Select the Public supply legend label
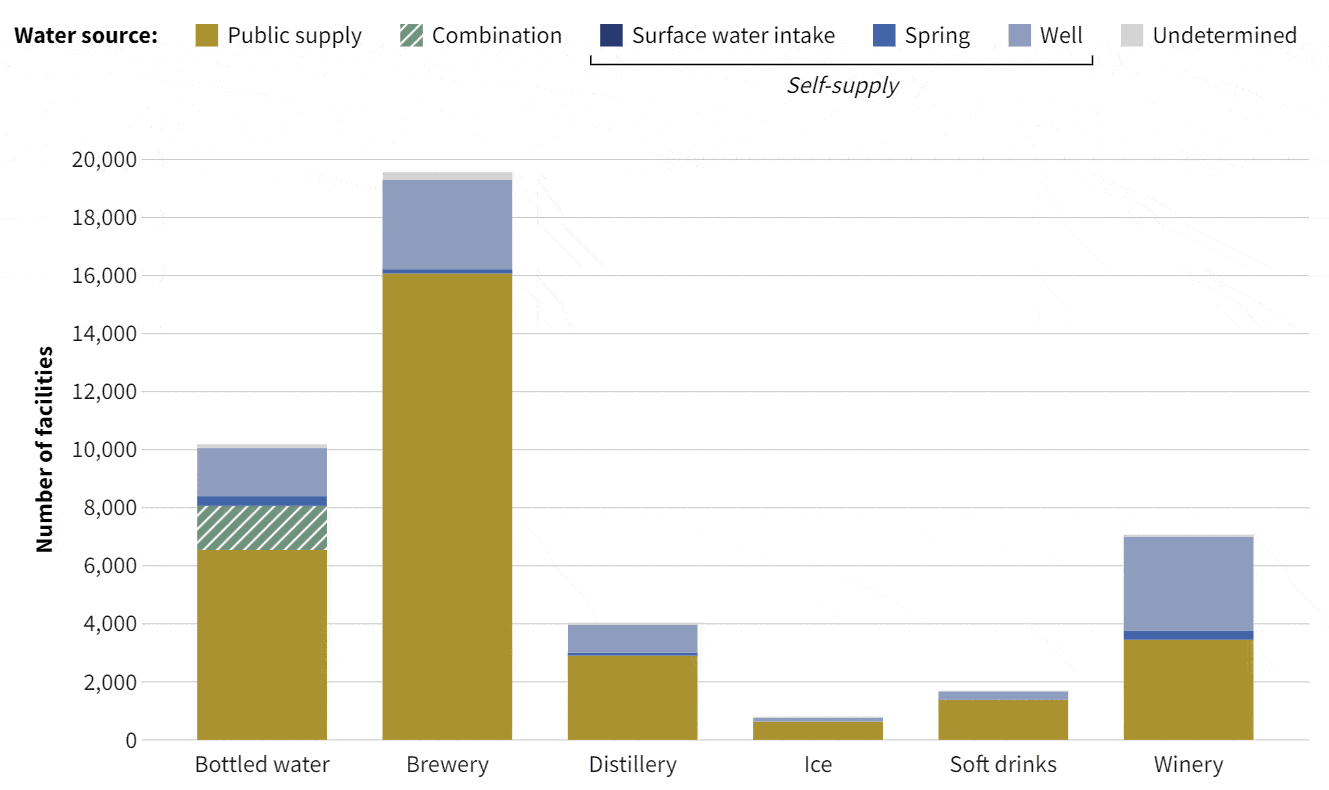The height and width of the screenshot is (790, 1329). click(294, 36)
